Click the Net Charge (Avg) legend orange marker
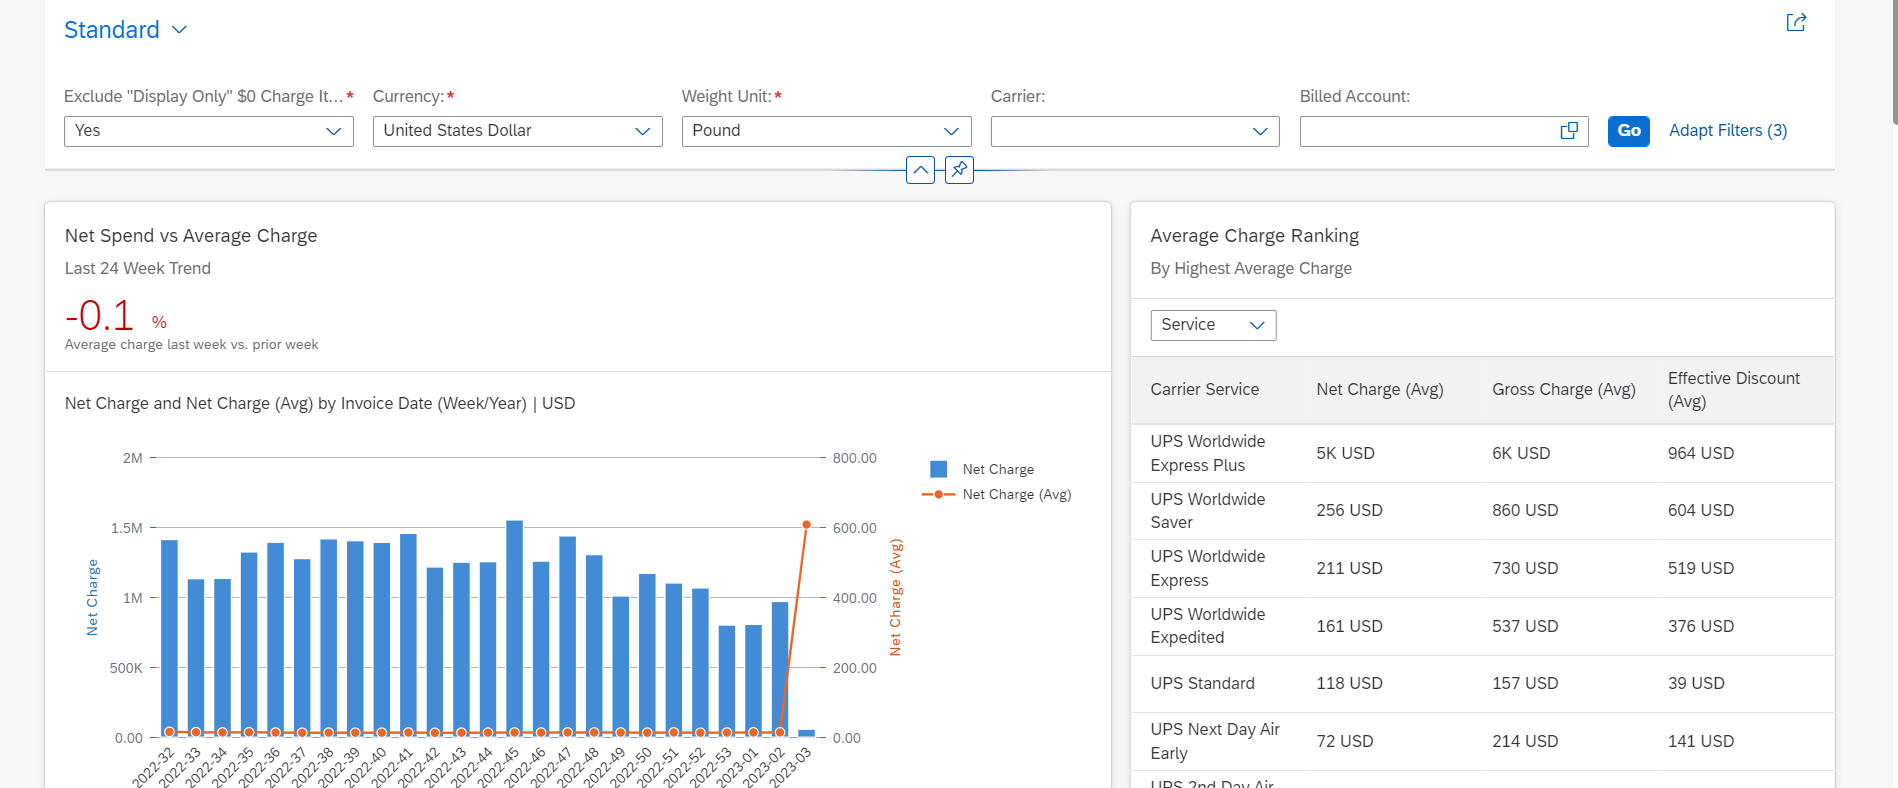 [x=938, y=494]
